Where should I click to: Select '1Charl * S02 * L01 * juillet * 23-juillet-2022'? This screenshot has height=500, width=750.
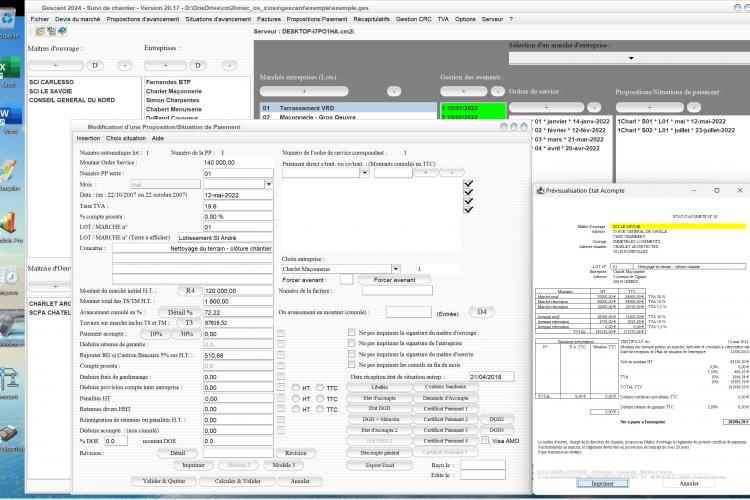pyautogui.click(x=676, y=130)
